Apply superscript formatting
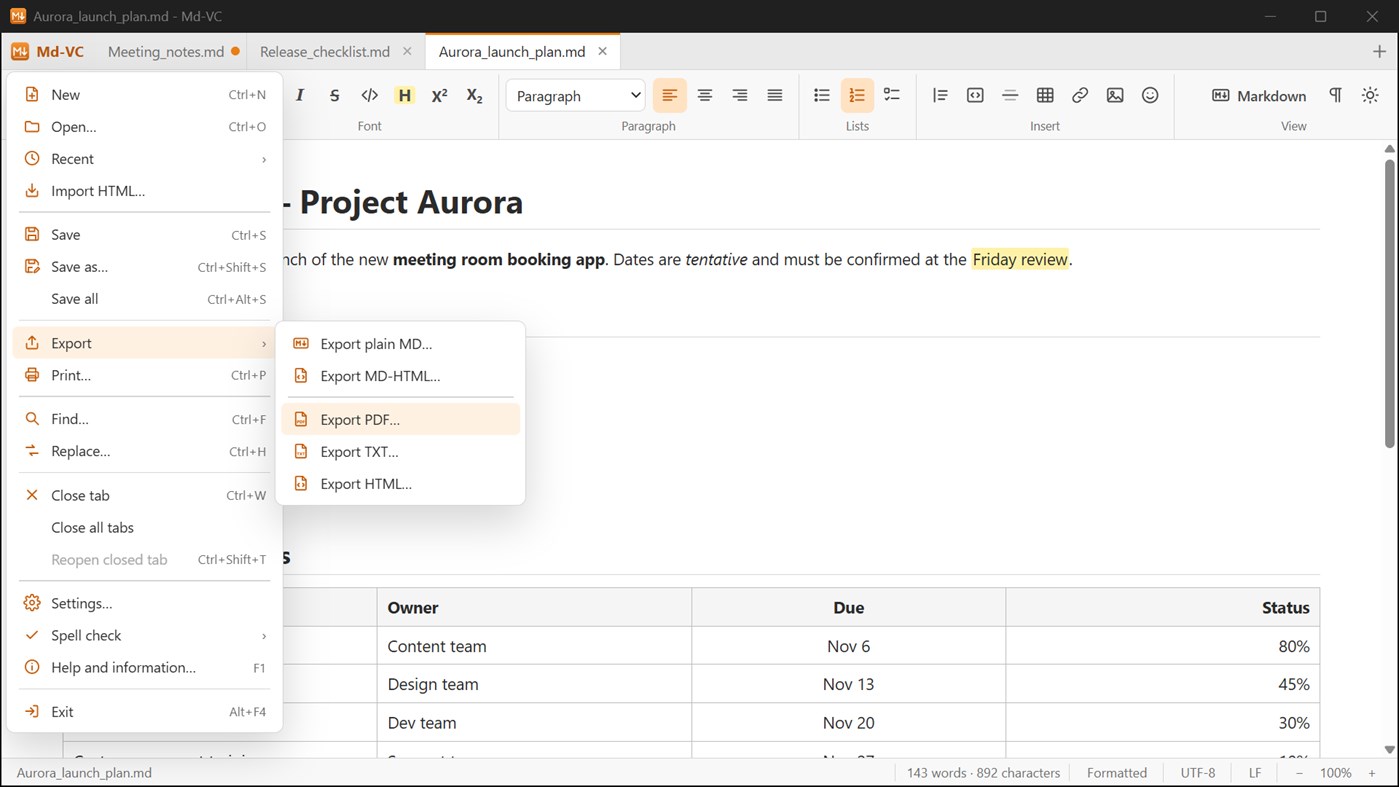This screenshot has width=1399, height=787. point(439,96)
